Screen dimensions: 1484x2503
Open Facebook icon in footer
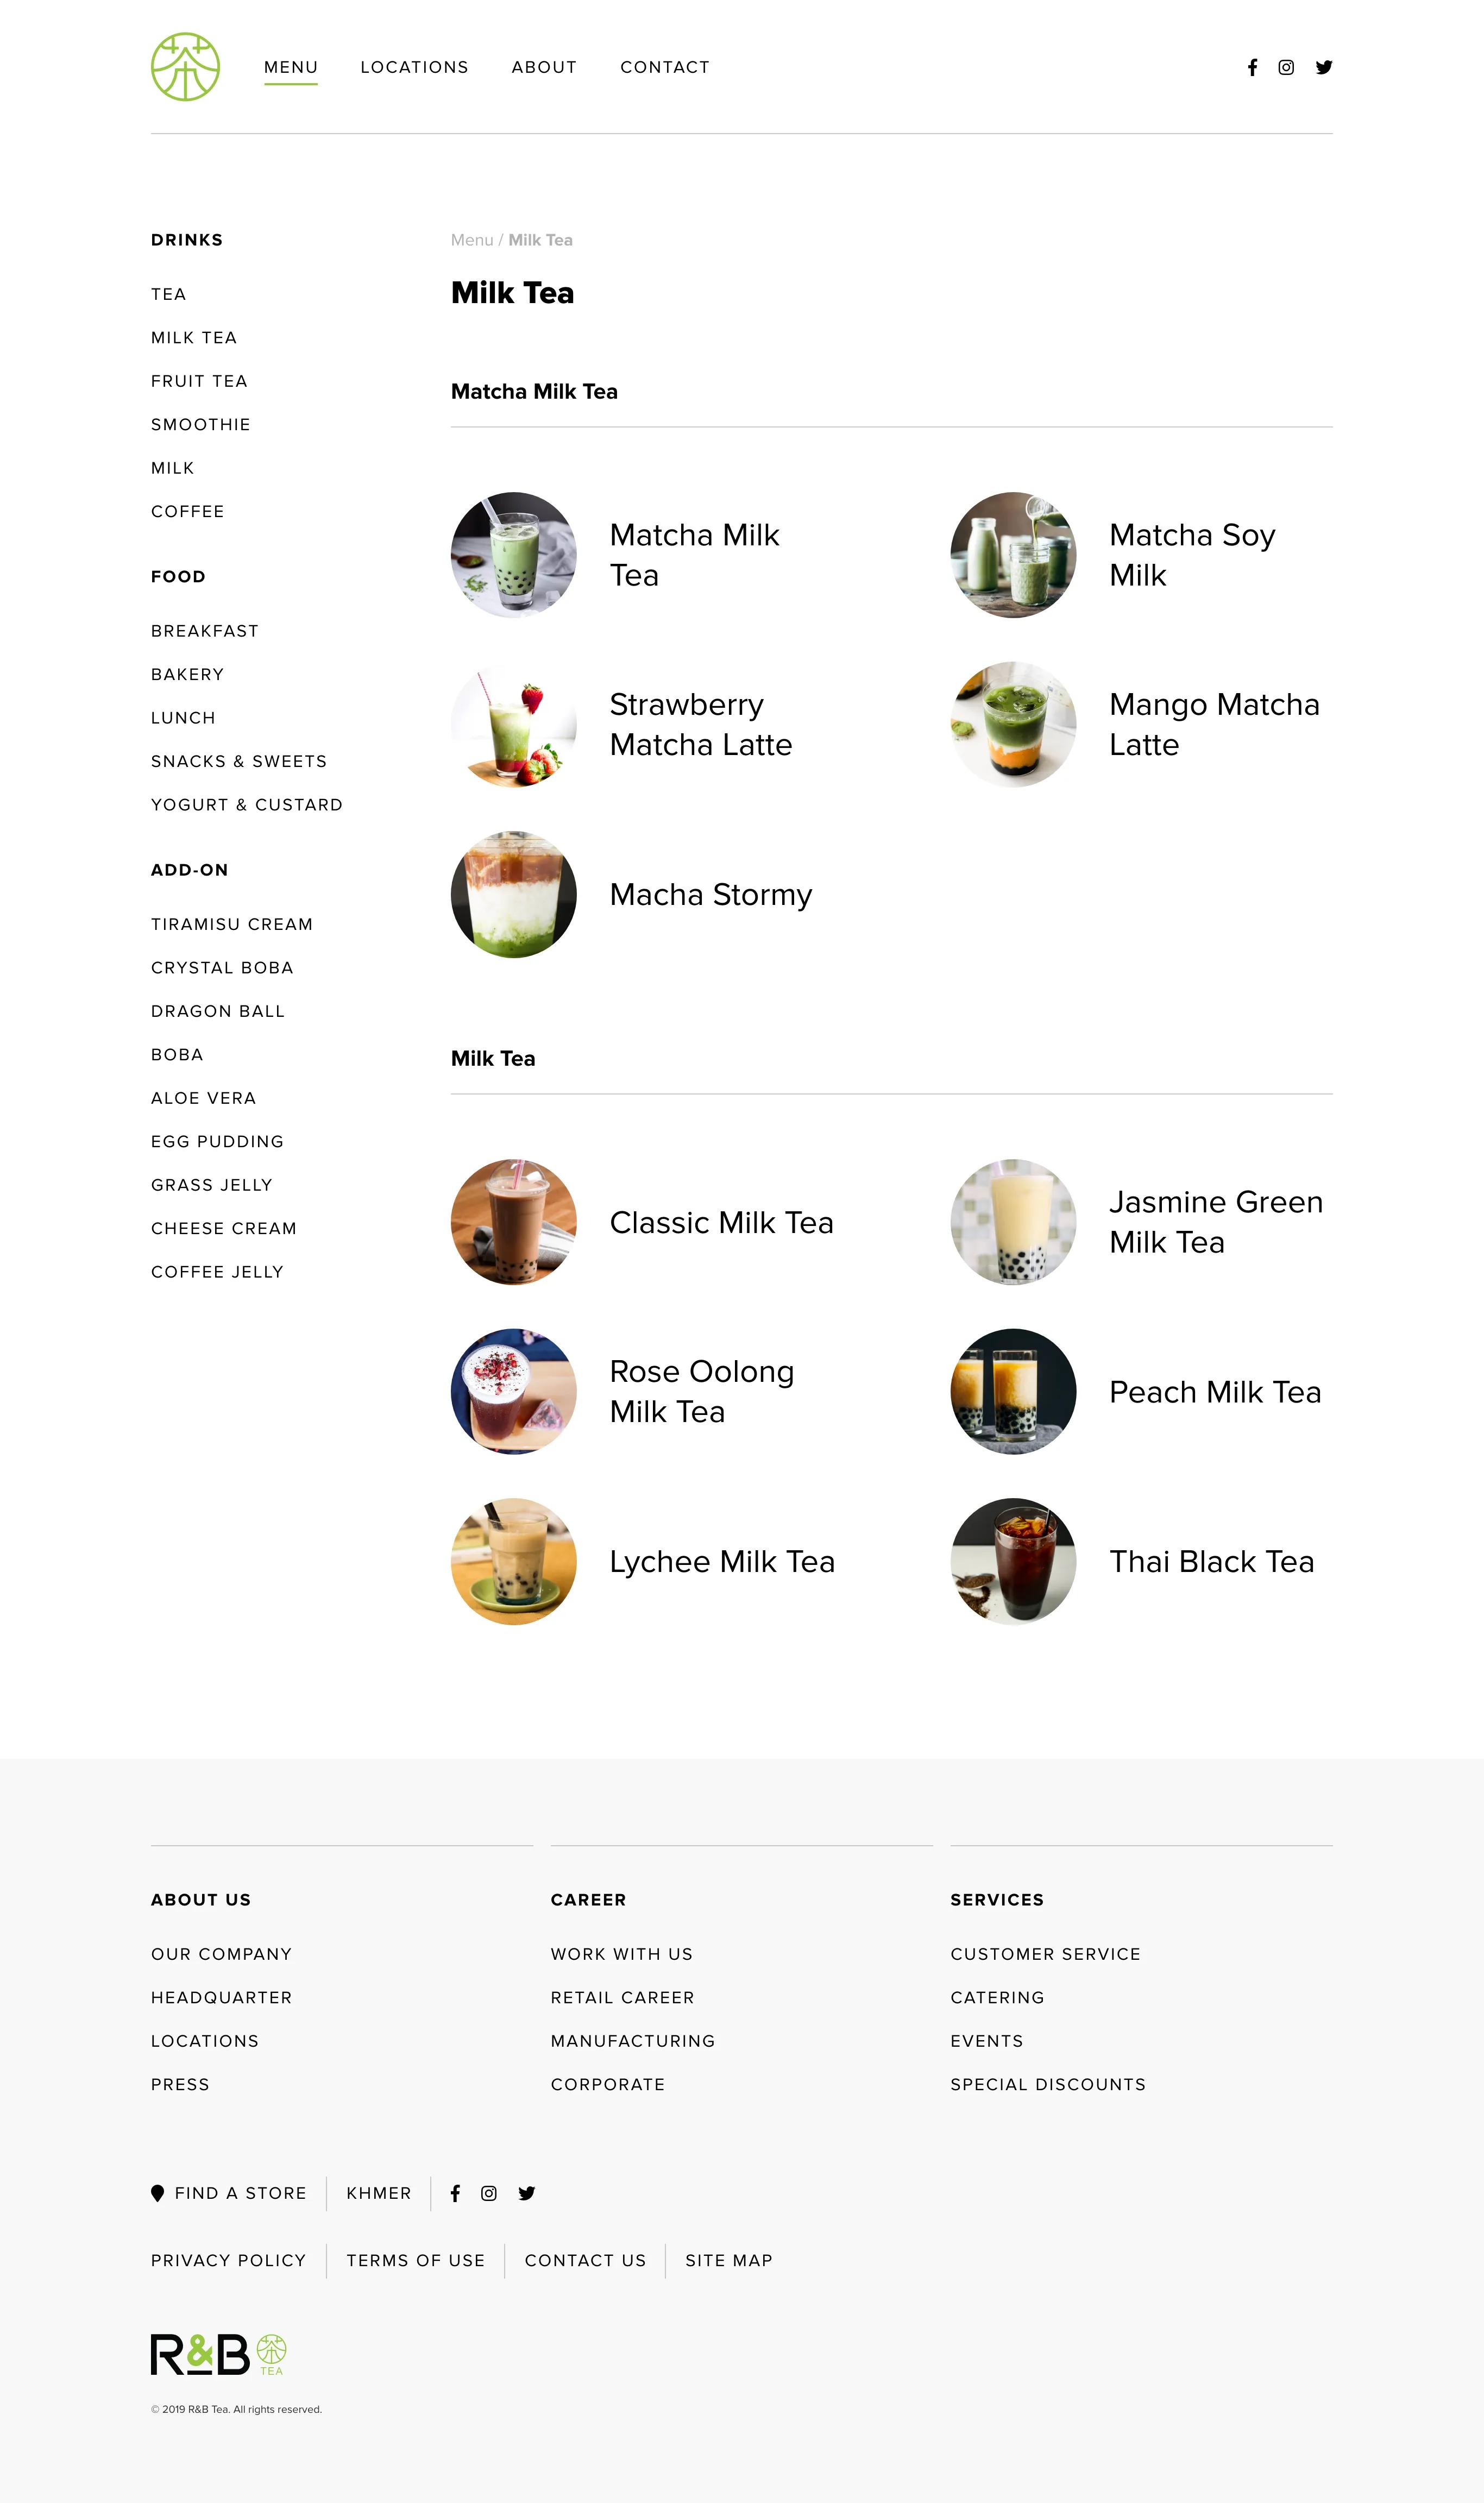(x=456, y=2194)
